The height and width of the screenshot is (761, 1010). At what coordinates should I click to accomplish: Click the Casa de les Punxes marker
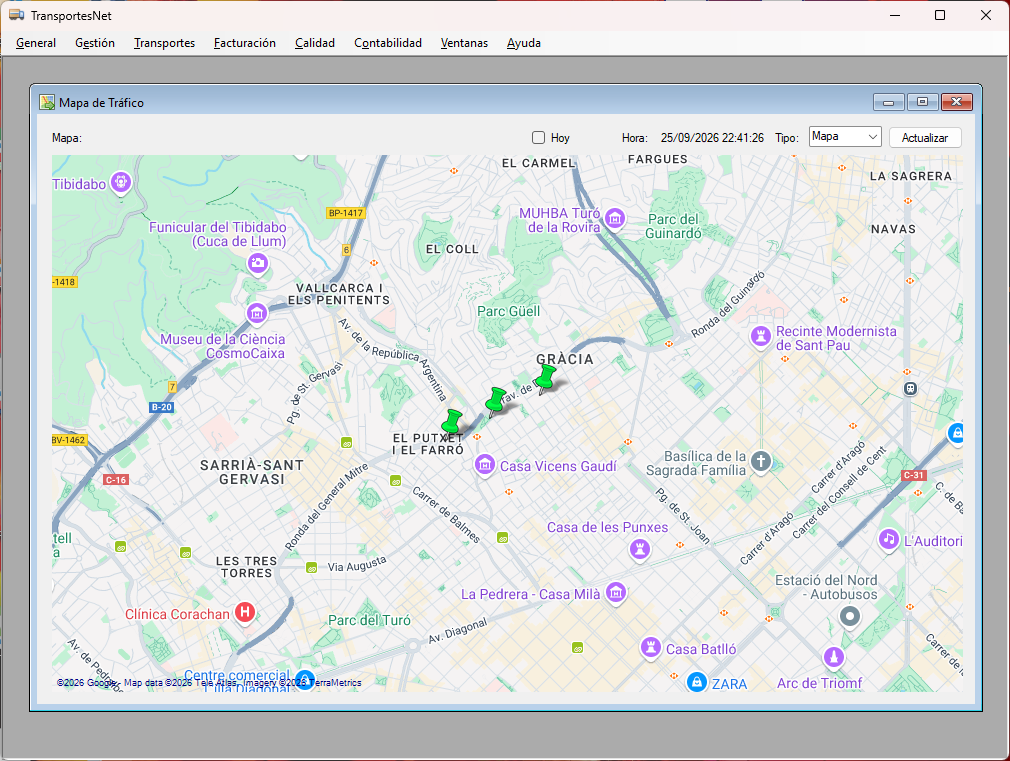(640, 550)
